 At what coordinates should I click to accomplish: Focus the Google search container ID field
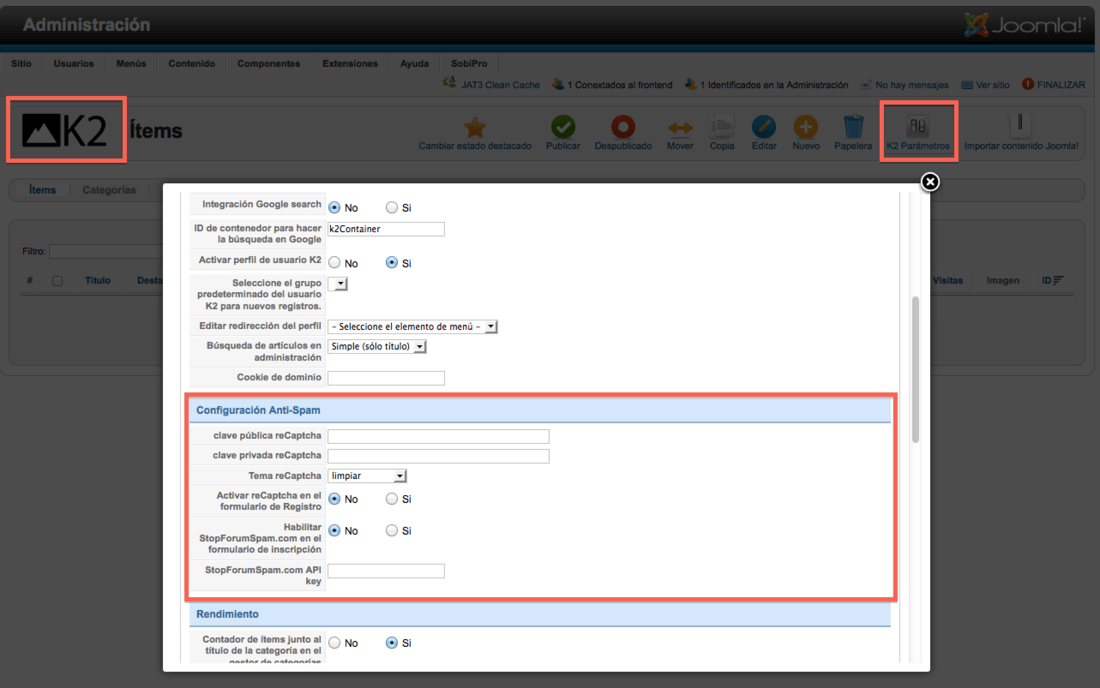(x=386, y=229)
